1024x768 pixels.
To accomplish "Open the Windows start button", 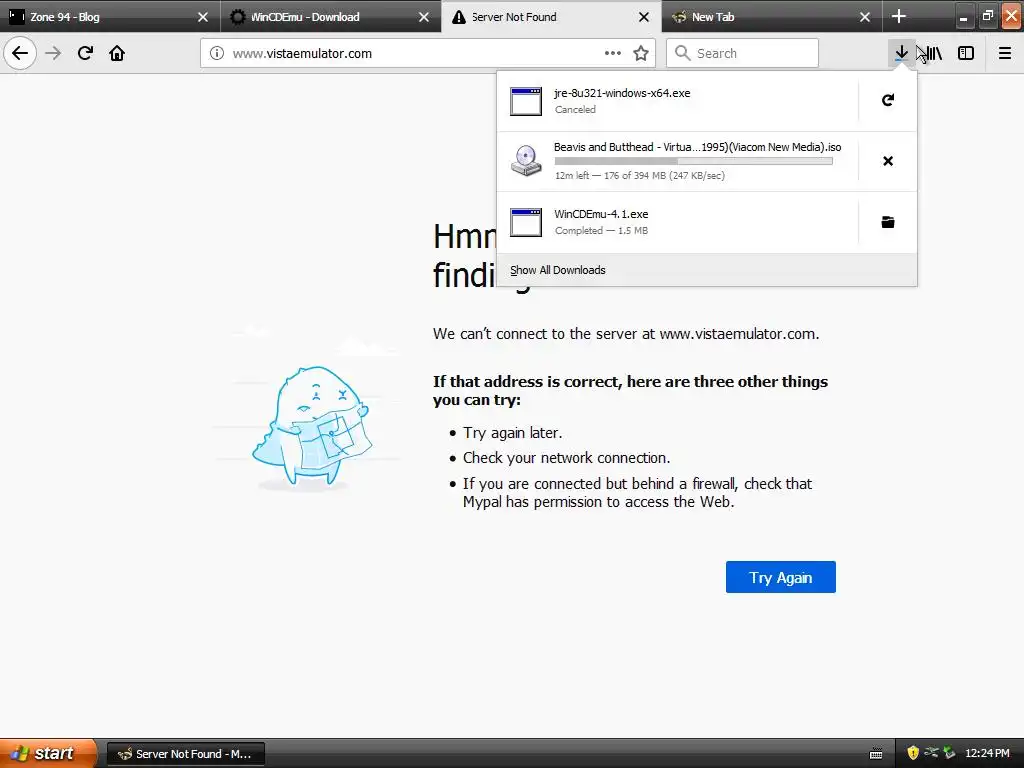I will (48, 753).
